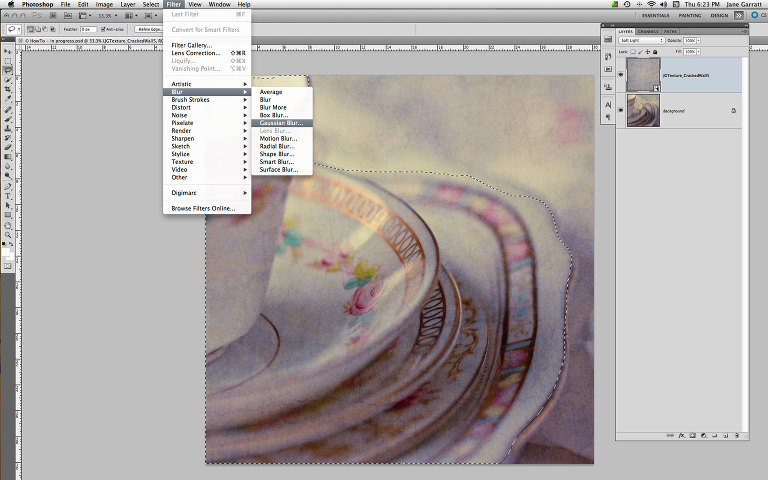Viewport: 768px width, 480px height.
Task: Click the Refine Edge button
Action: (x=150, y=29)
